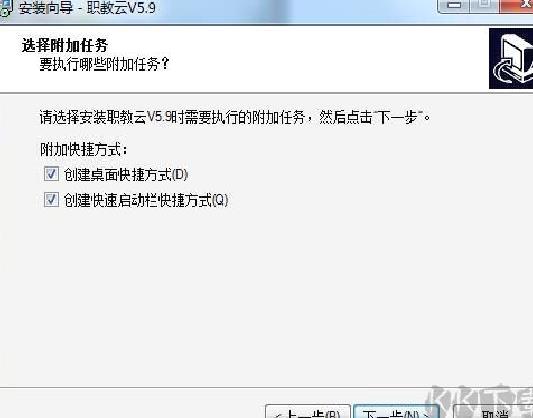Click the instruction text mentioning 下一步

click(x=235, y=118)
